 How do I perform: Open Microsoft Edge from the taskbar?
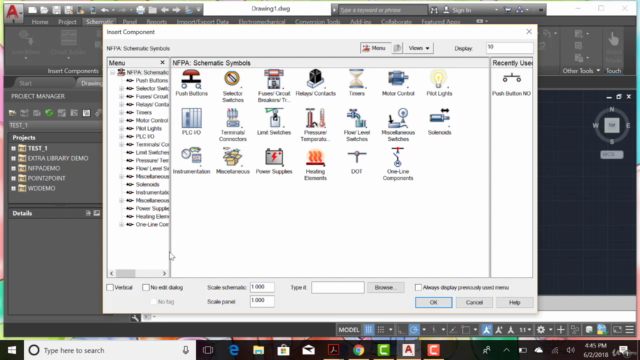(x=233, y=350)
